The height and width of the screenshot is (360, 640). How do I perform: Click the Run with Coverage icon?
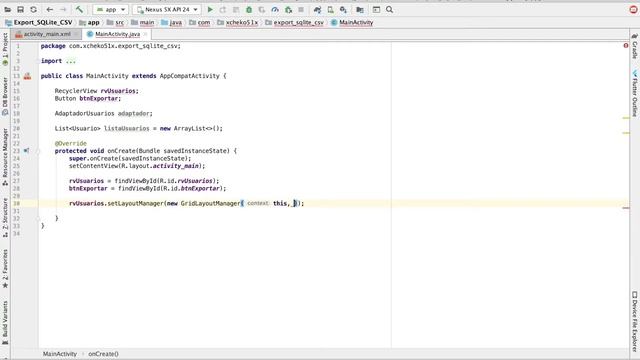pos(262,9)
